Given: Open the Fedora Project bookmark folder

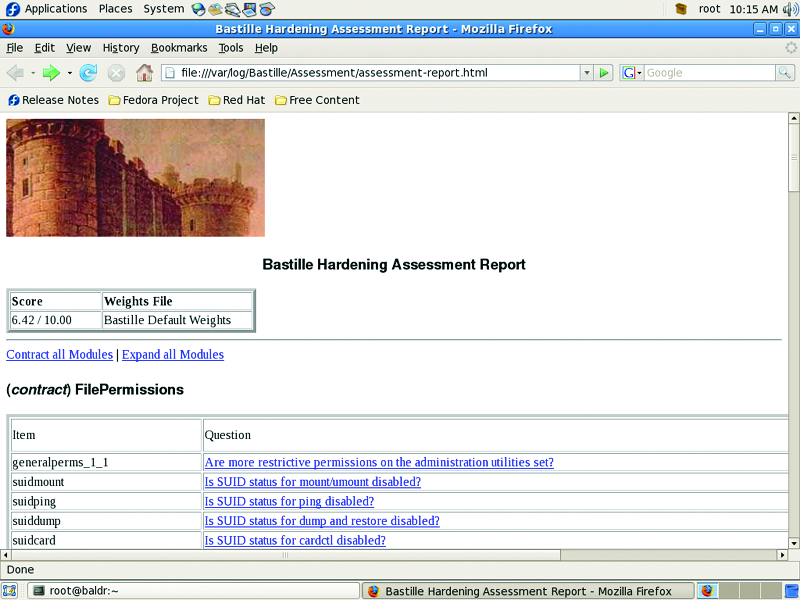Looking at the screenshot, I should (x=153, y=100).
